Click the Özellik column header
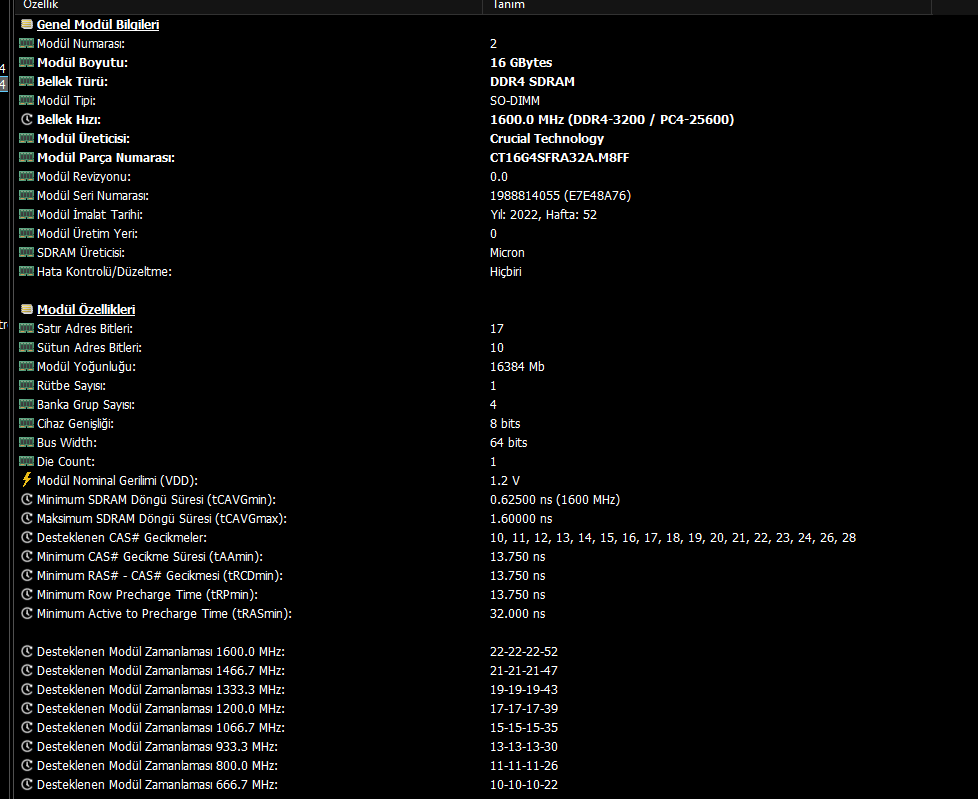This screenshot has height=799, width=978. pyautogui.click(x=248, y=5)
